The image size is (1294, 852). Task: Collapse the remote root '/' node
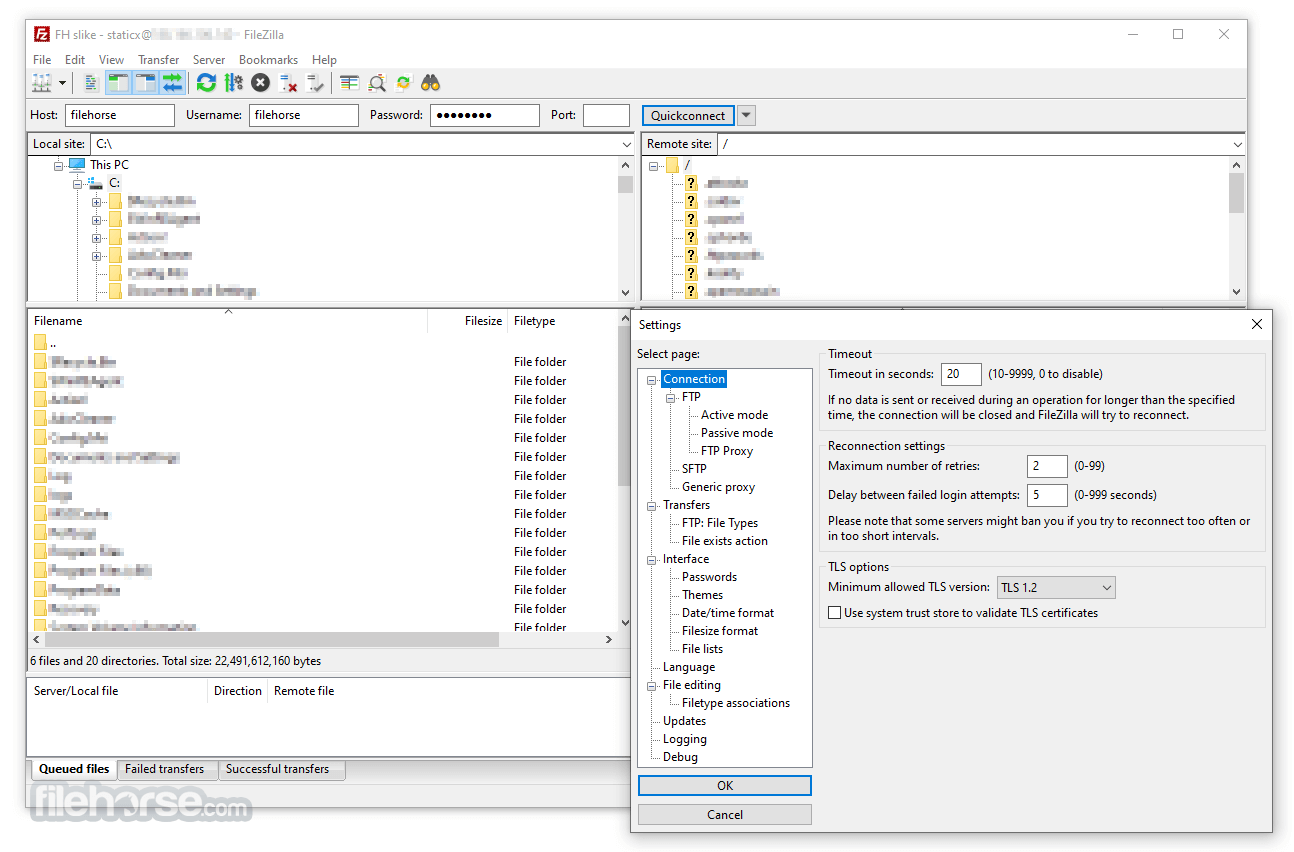(x=653, y=166)
